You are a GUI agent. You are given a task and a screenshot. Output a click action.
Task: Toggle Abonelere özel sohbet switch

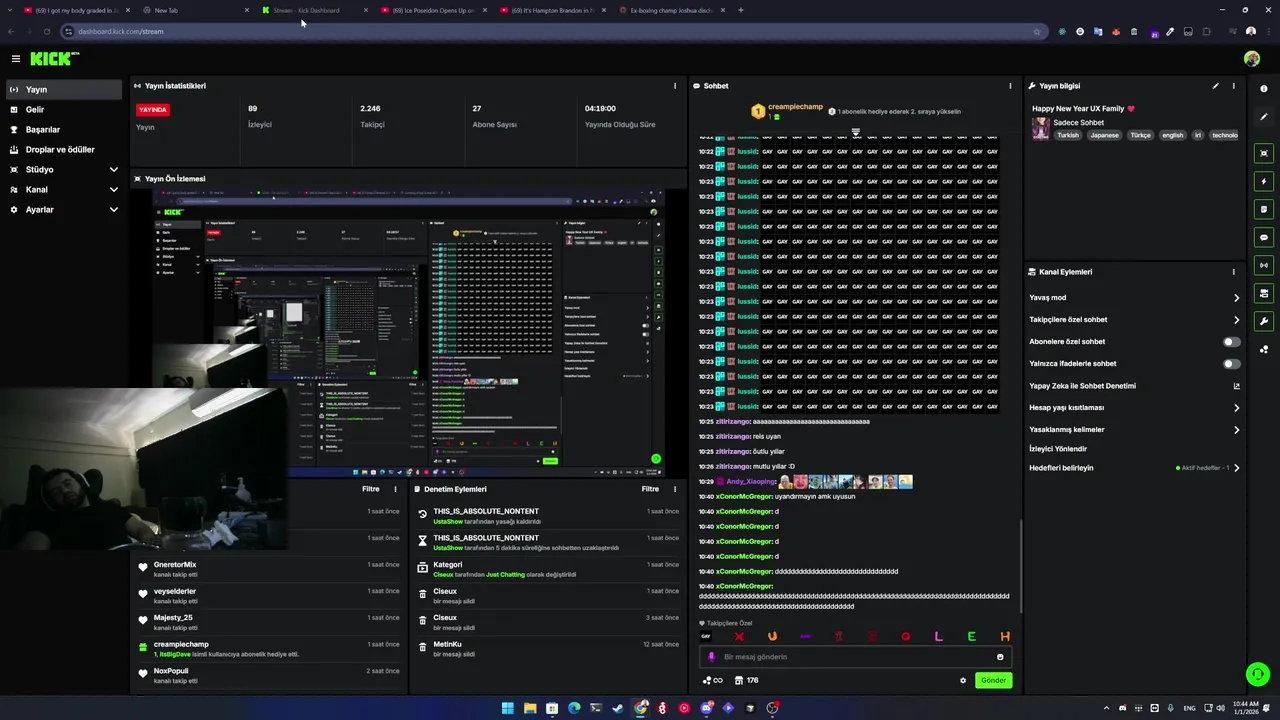click(x=1232, y=342)
